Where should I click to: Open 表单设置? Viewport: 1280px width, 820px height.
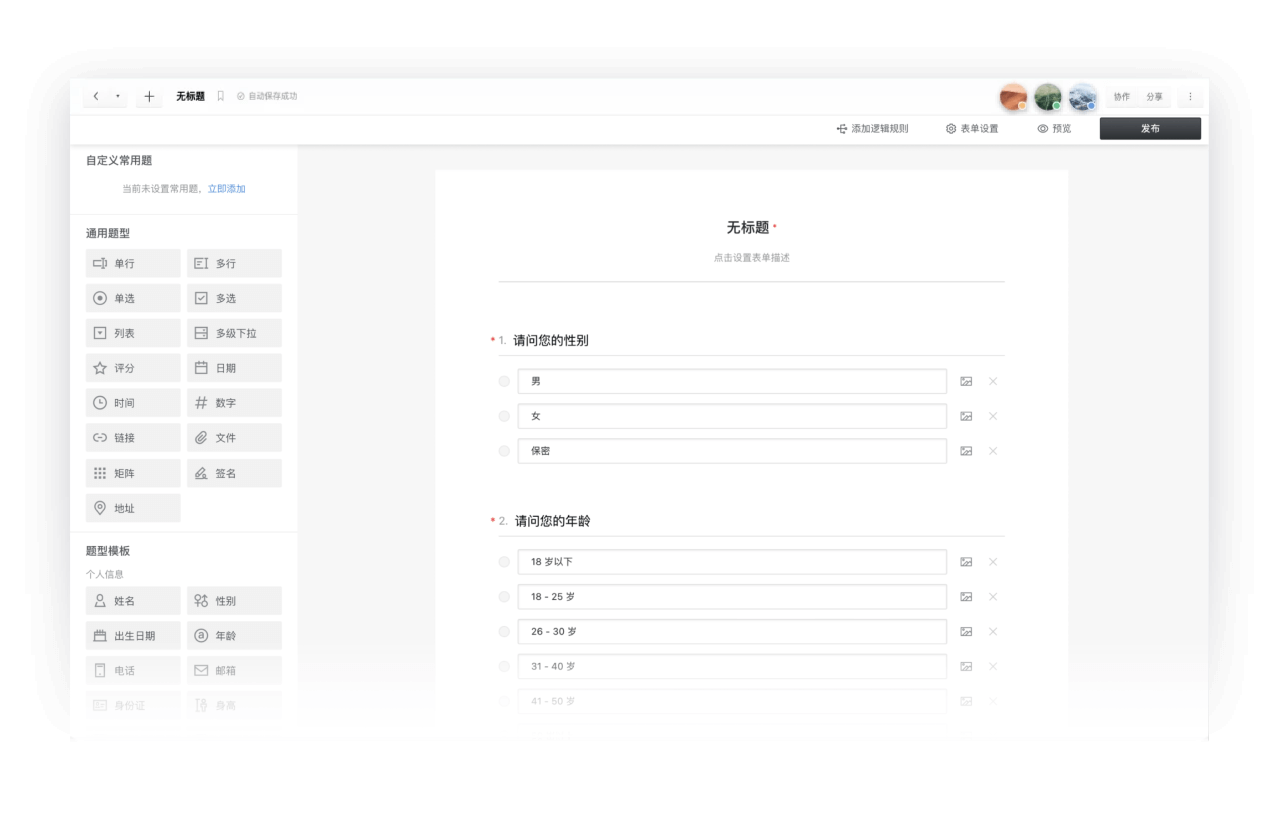[972, 129]
